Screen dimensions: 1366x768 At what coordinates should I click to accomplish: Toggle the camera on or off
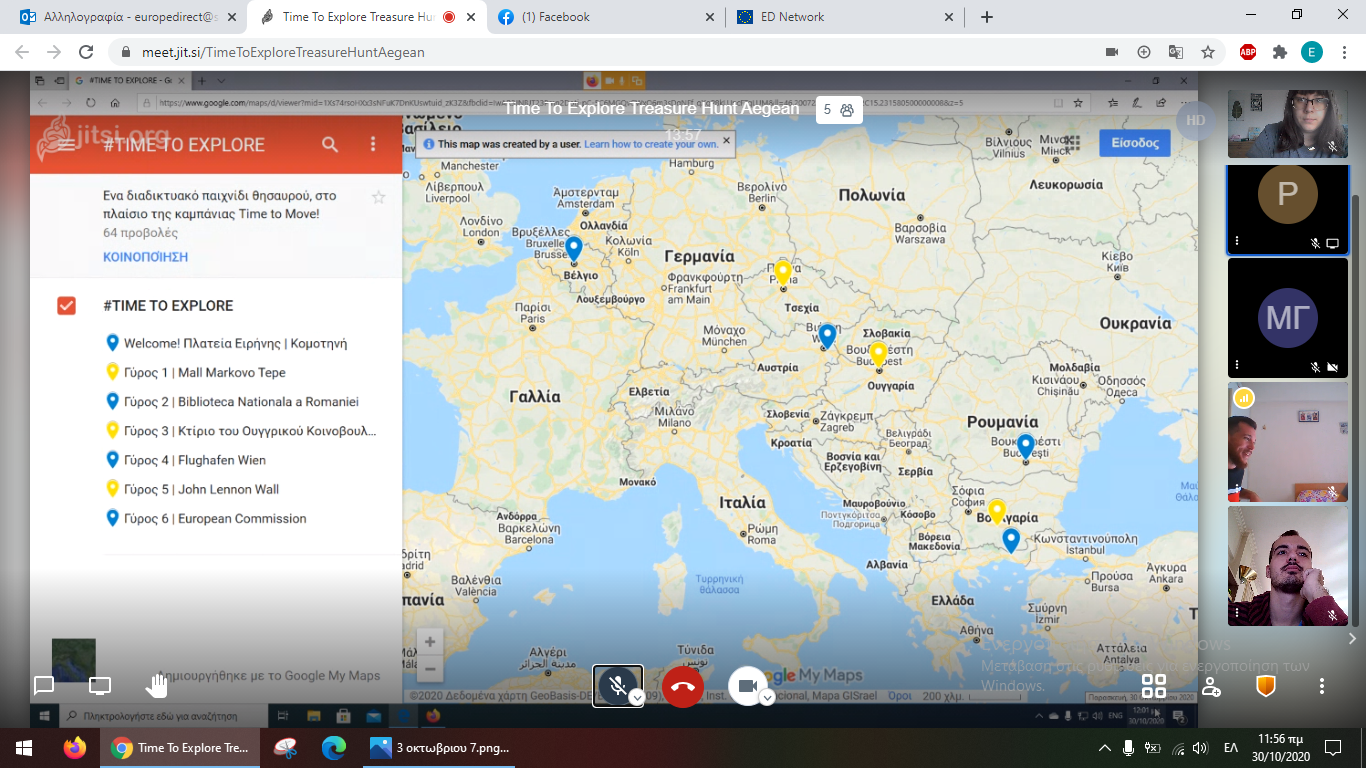pos(746,686)
